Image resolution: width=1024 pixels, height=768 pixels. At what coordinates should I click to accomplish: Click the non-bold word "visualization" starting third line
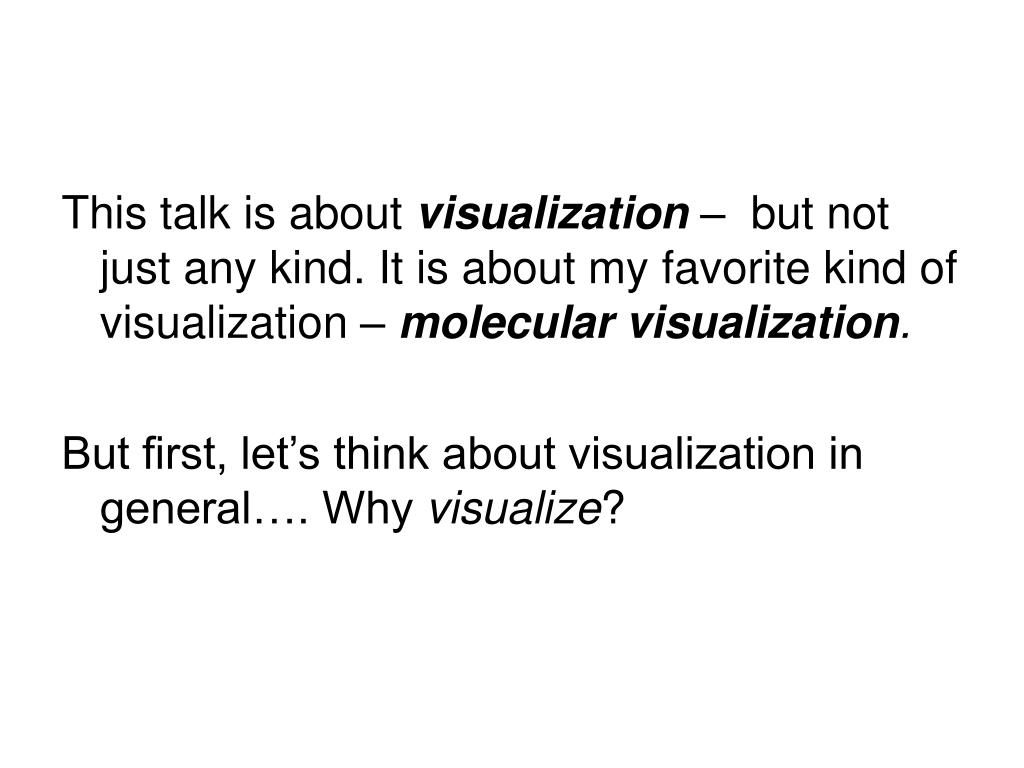(223, 323)
